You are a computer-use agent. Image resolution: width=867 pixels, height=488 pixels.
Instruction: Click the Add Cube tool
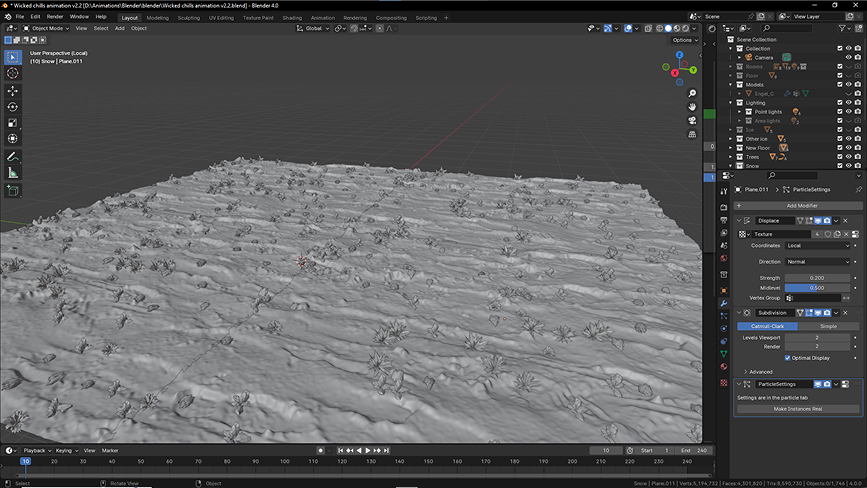(x=13, y=191)
